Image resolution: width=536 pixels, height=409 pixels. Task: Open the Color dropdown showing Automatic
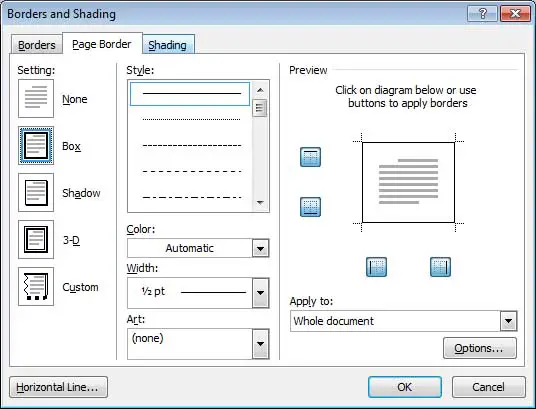tap(198, 248)
